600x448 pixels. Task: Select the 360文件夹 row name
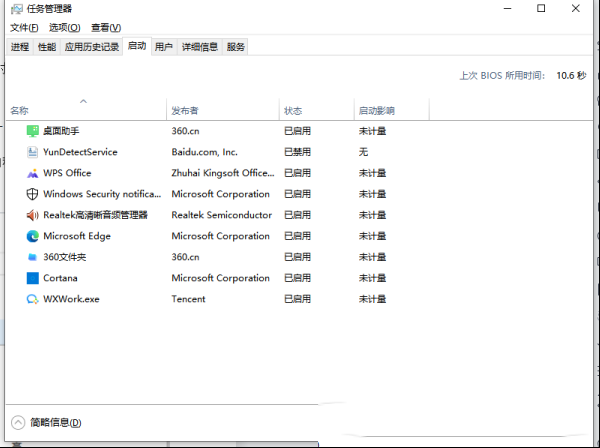(x=65, y=257)
